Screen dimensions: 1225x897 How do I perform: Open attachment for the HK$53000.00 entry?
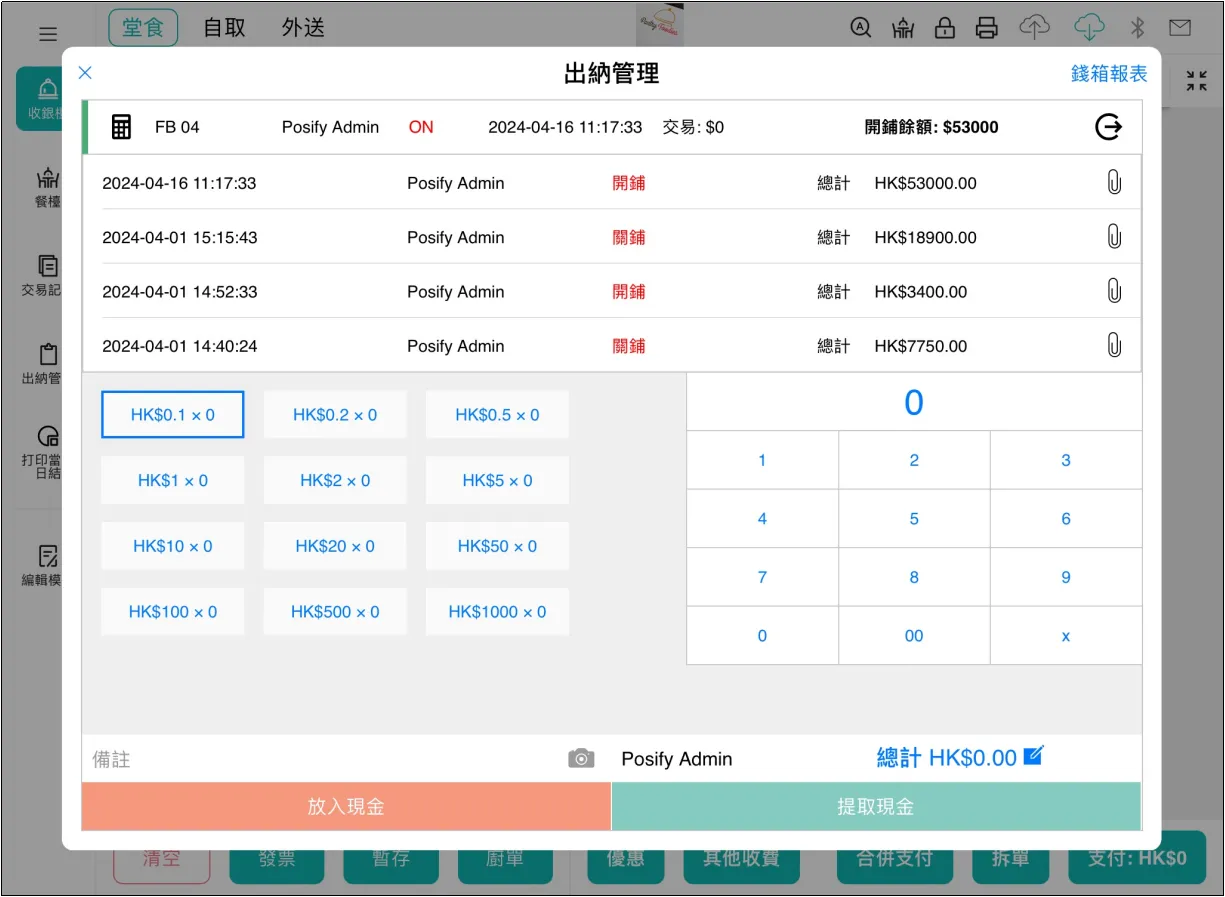(x=1113, y=183)
